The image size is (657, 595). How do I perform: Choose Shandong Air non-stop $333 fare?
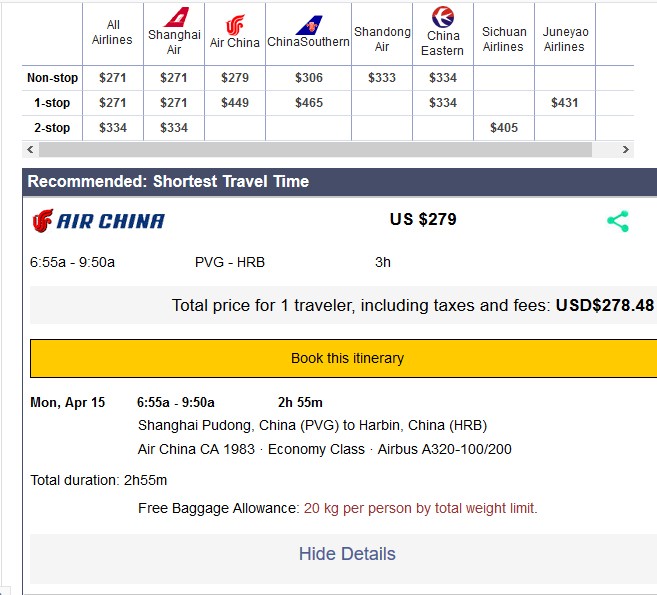coord(382,78)
